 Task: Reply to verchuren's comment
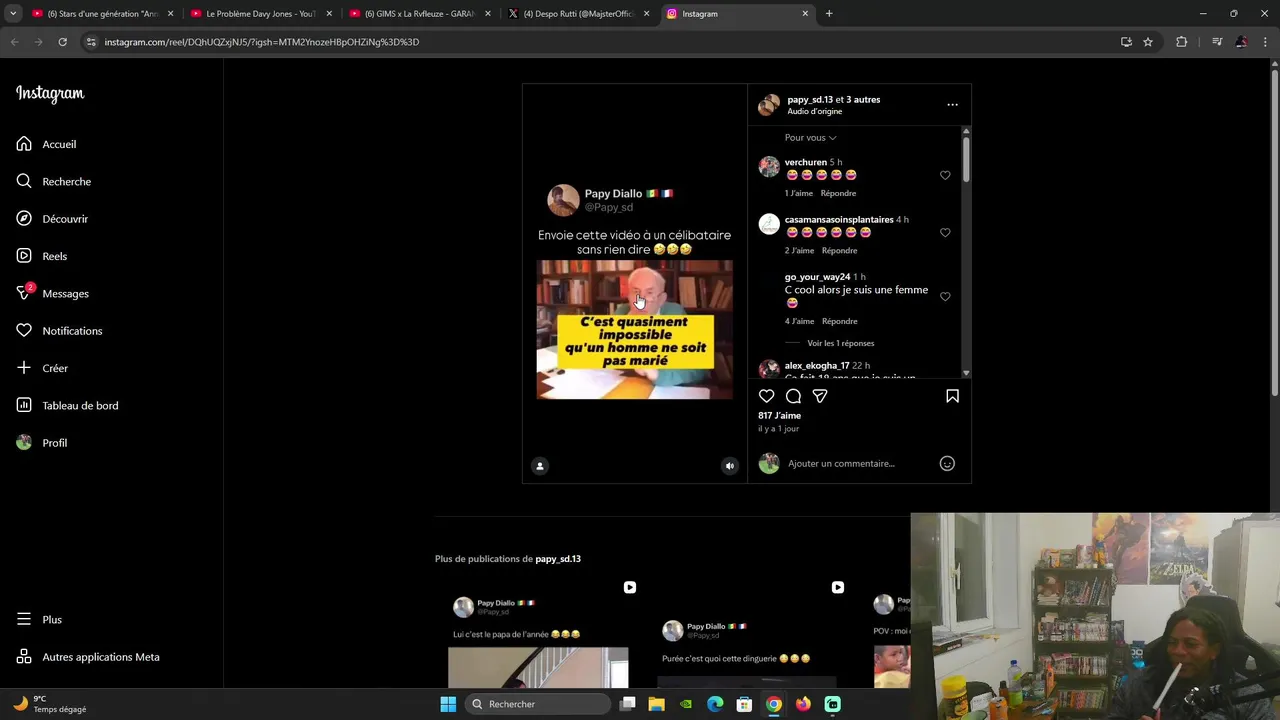pyautogui.click(x=838, y=193)
